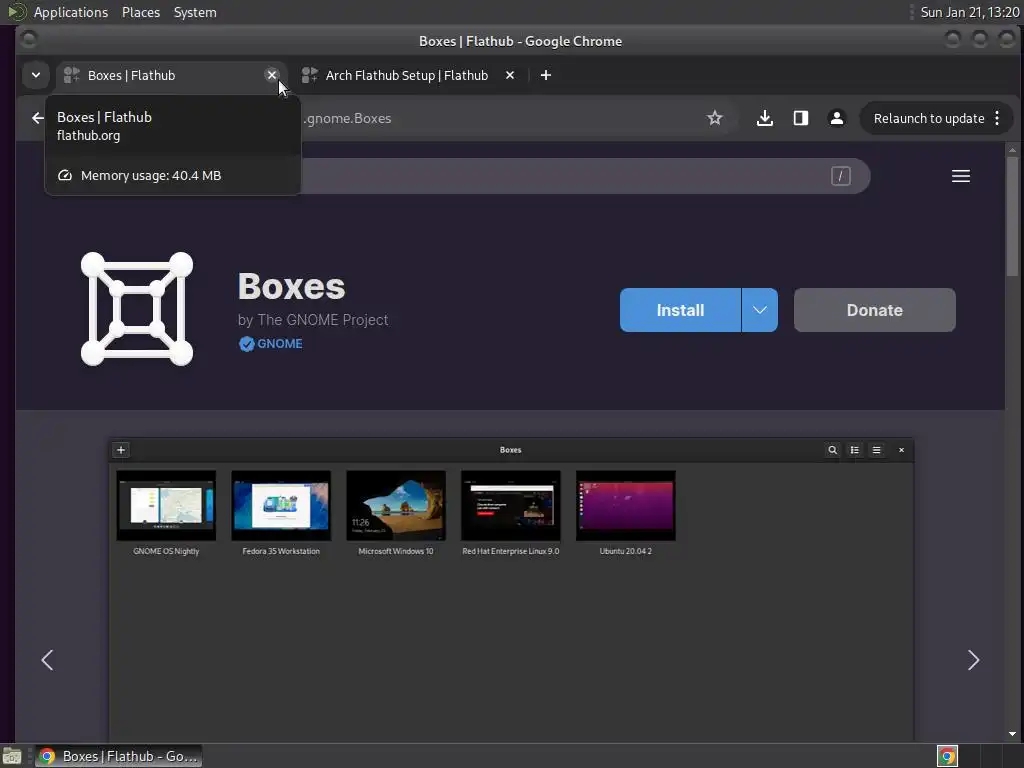Click the slash shortcut icon in search bar
The height and width of the screenshot is (768, 1024).
coord(840,176)
